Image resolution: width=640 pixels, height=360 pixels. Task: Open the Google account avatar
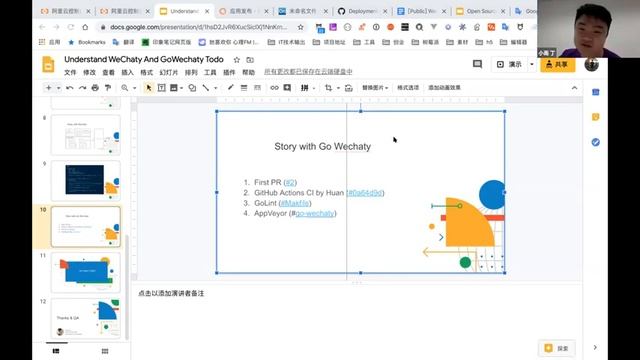[x=591, y=64]
